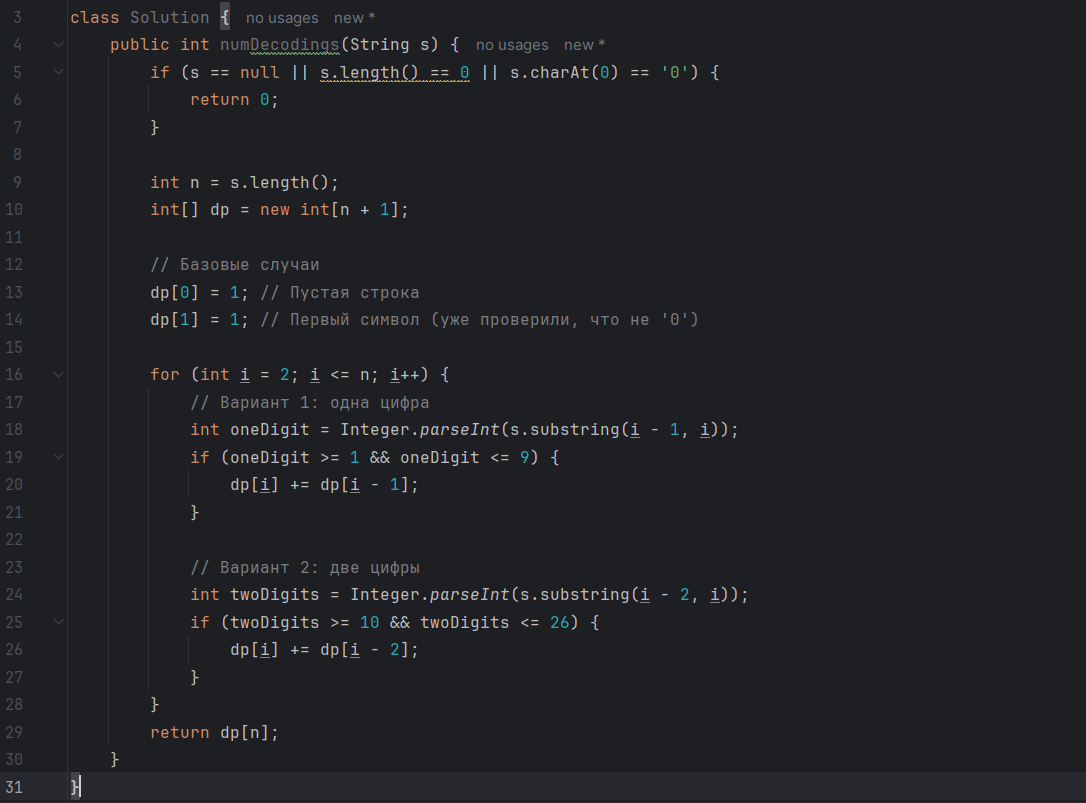Click the comment 'Вариант 1: одна цифра'
Screen dimensions: 1086x803
pos(310,403)
